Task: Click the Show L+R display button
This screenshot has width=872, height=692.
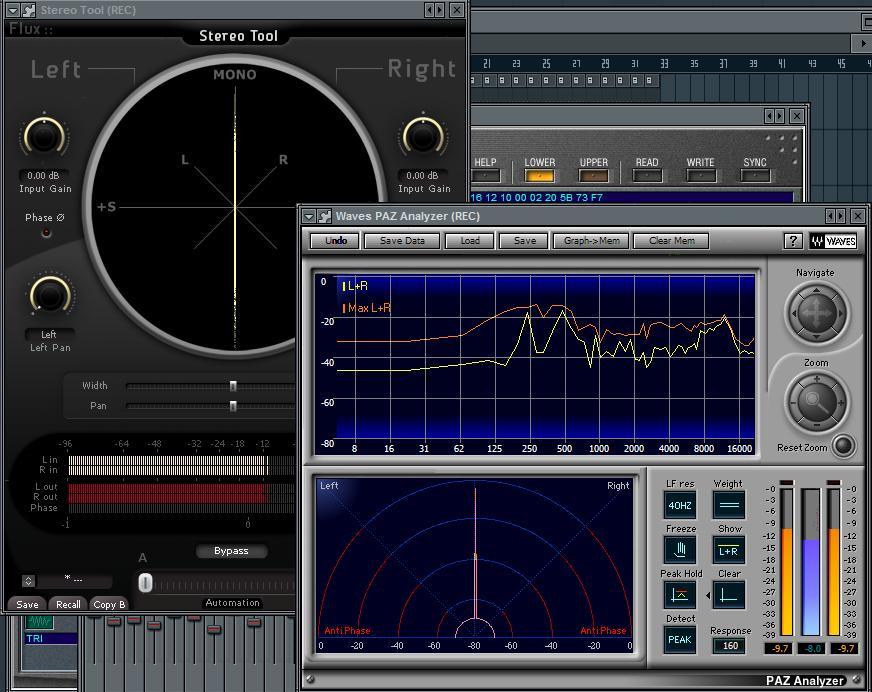Action: [x=729, y=550]
